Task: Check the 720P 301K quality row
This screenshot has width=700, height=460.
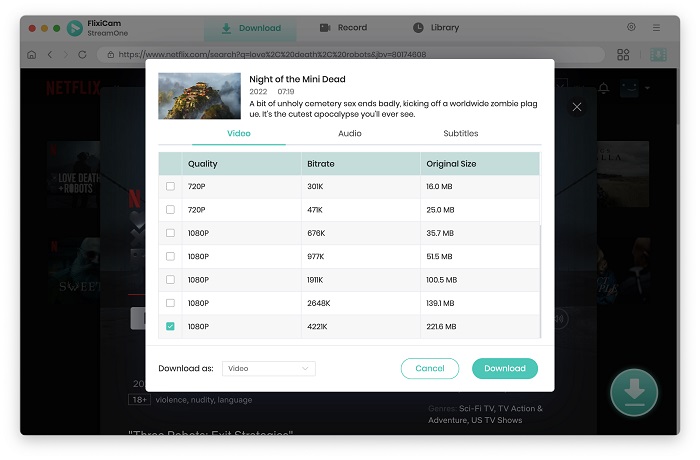Action: point(170,186)
